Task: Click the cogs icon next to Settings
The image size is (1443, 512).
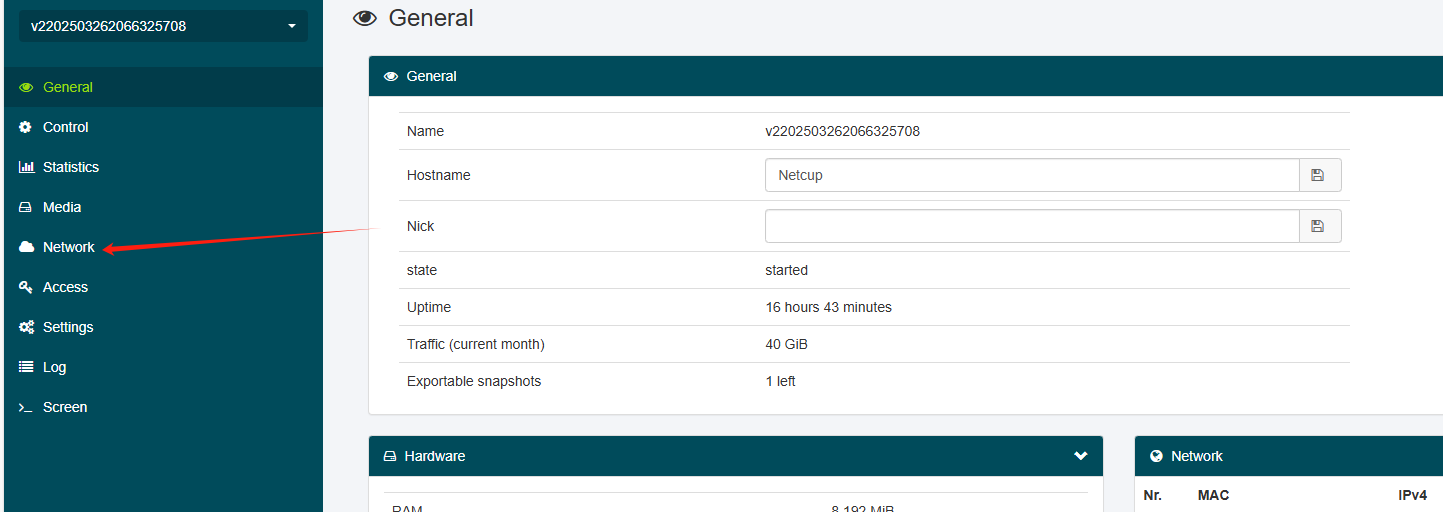Action: tap(26, 327)
